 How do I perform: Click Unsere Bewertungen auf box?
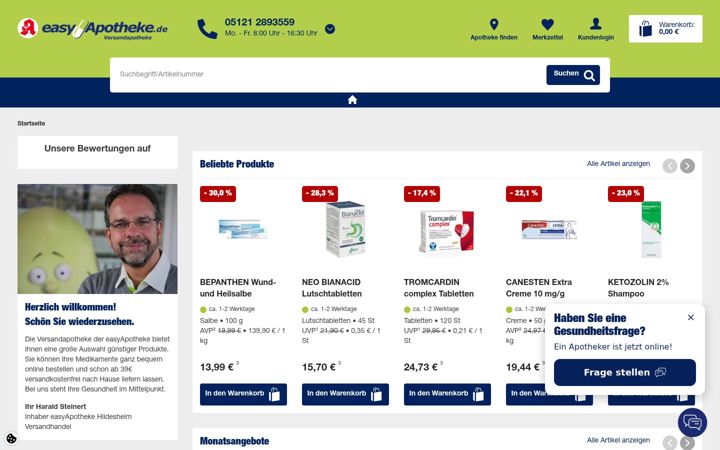point(97,152)
